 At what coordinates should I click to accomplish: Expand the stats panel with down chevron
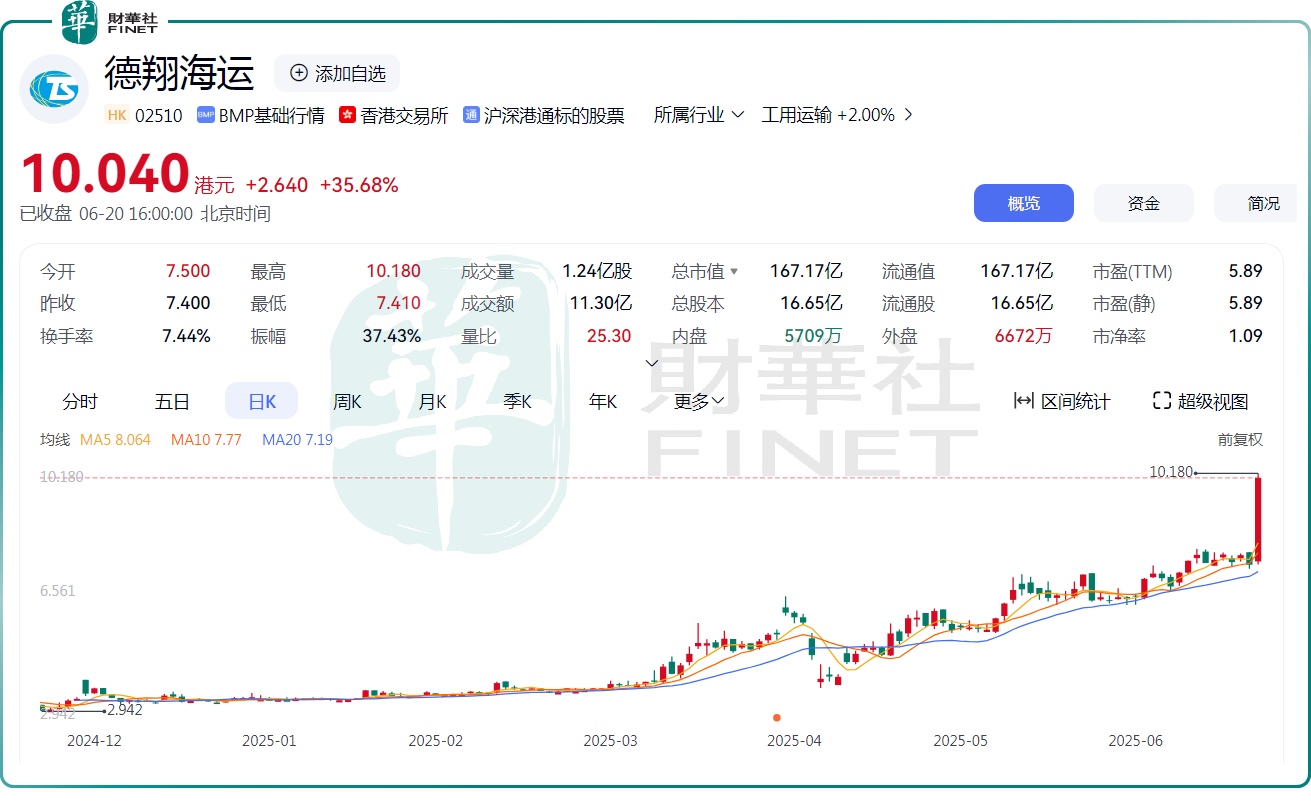(652, 363)
